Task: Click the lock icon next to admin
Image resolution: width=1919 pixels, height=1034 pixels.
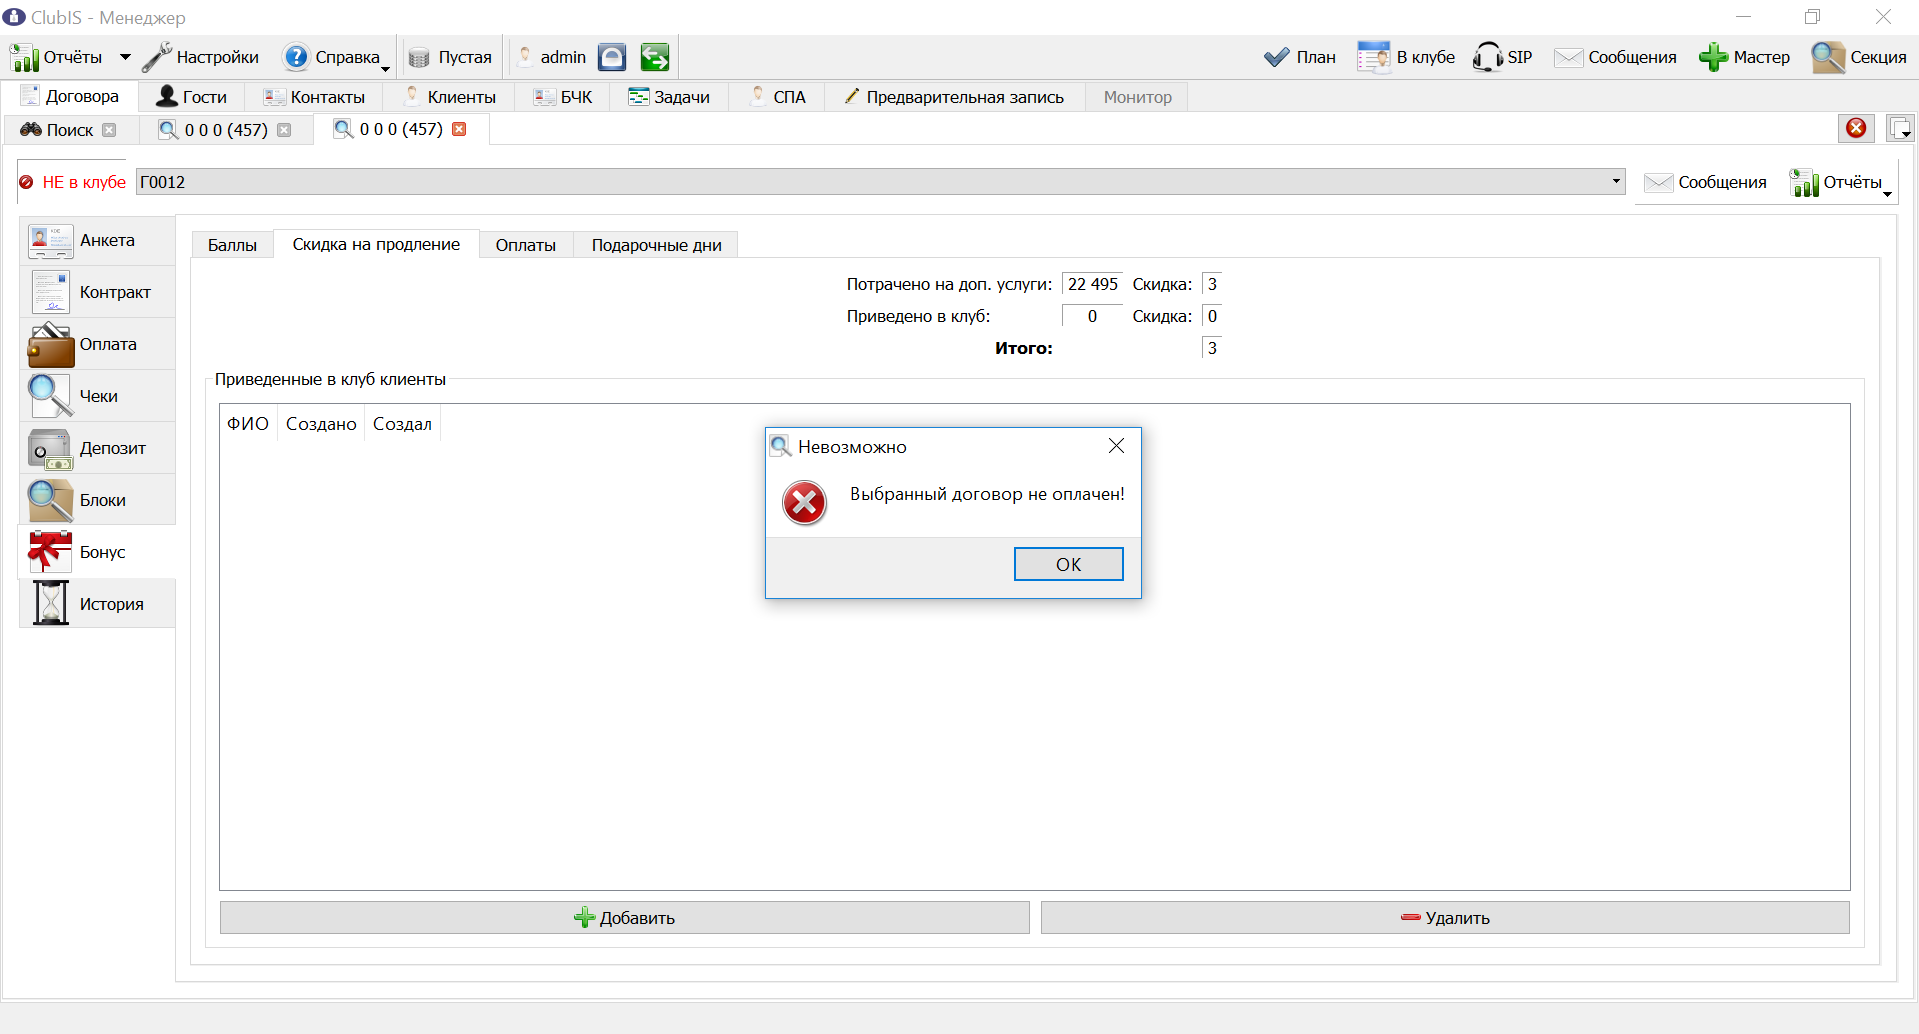Action: pyautogui.click(x=612, y=57)
